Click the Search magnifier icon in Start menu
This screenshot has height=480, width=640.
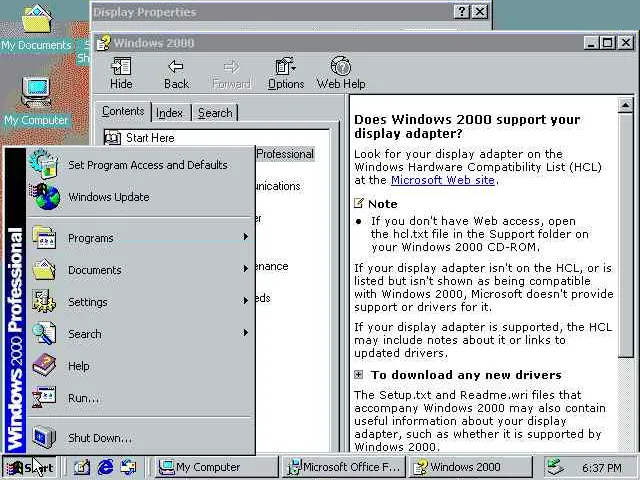(x=44, y=333)
